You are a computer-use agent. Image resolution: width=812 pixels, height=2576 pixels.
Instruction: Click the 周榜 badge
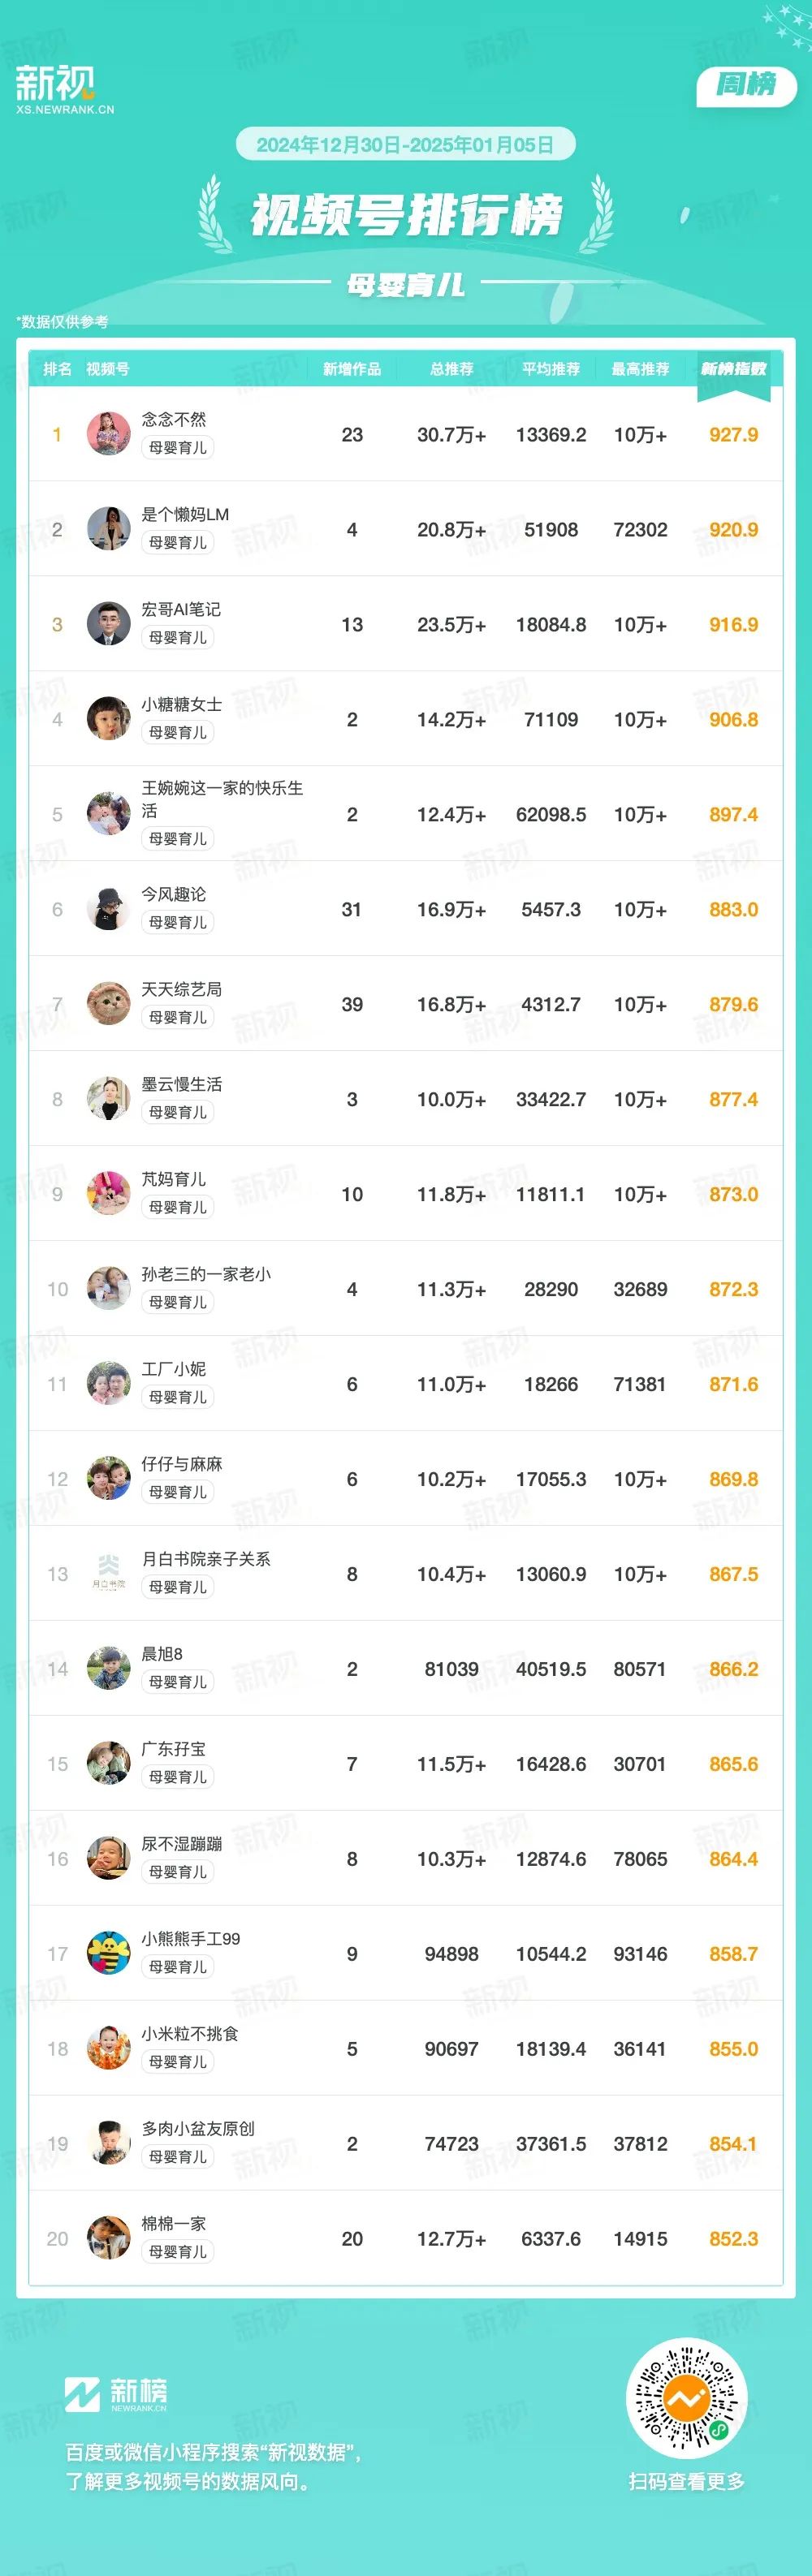click(746, 86)
